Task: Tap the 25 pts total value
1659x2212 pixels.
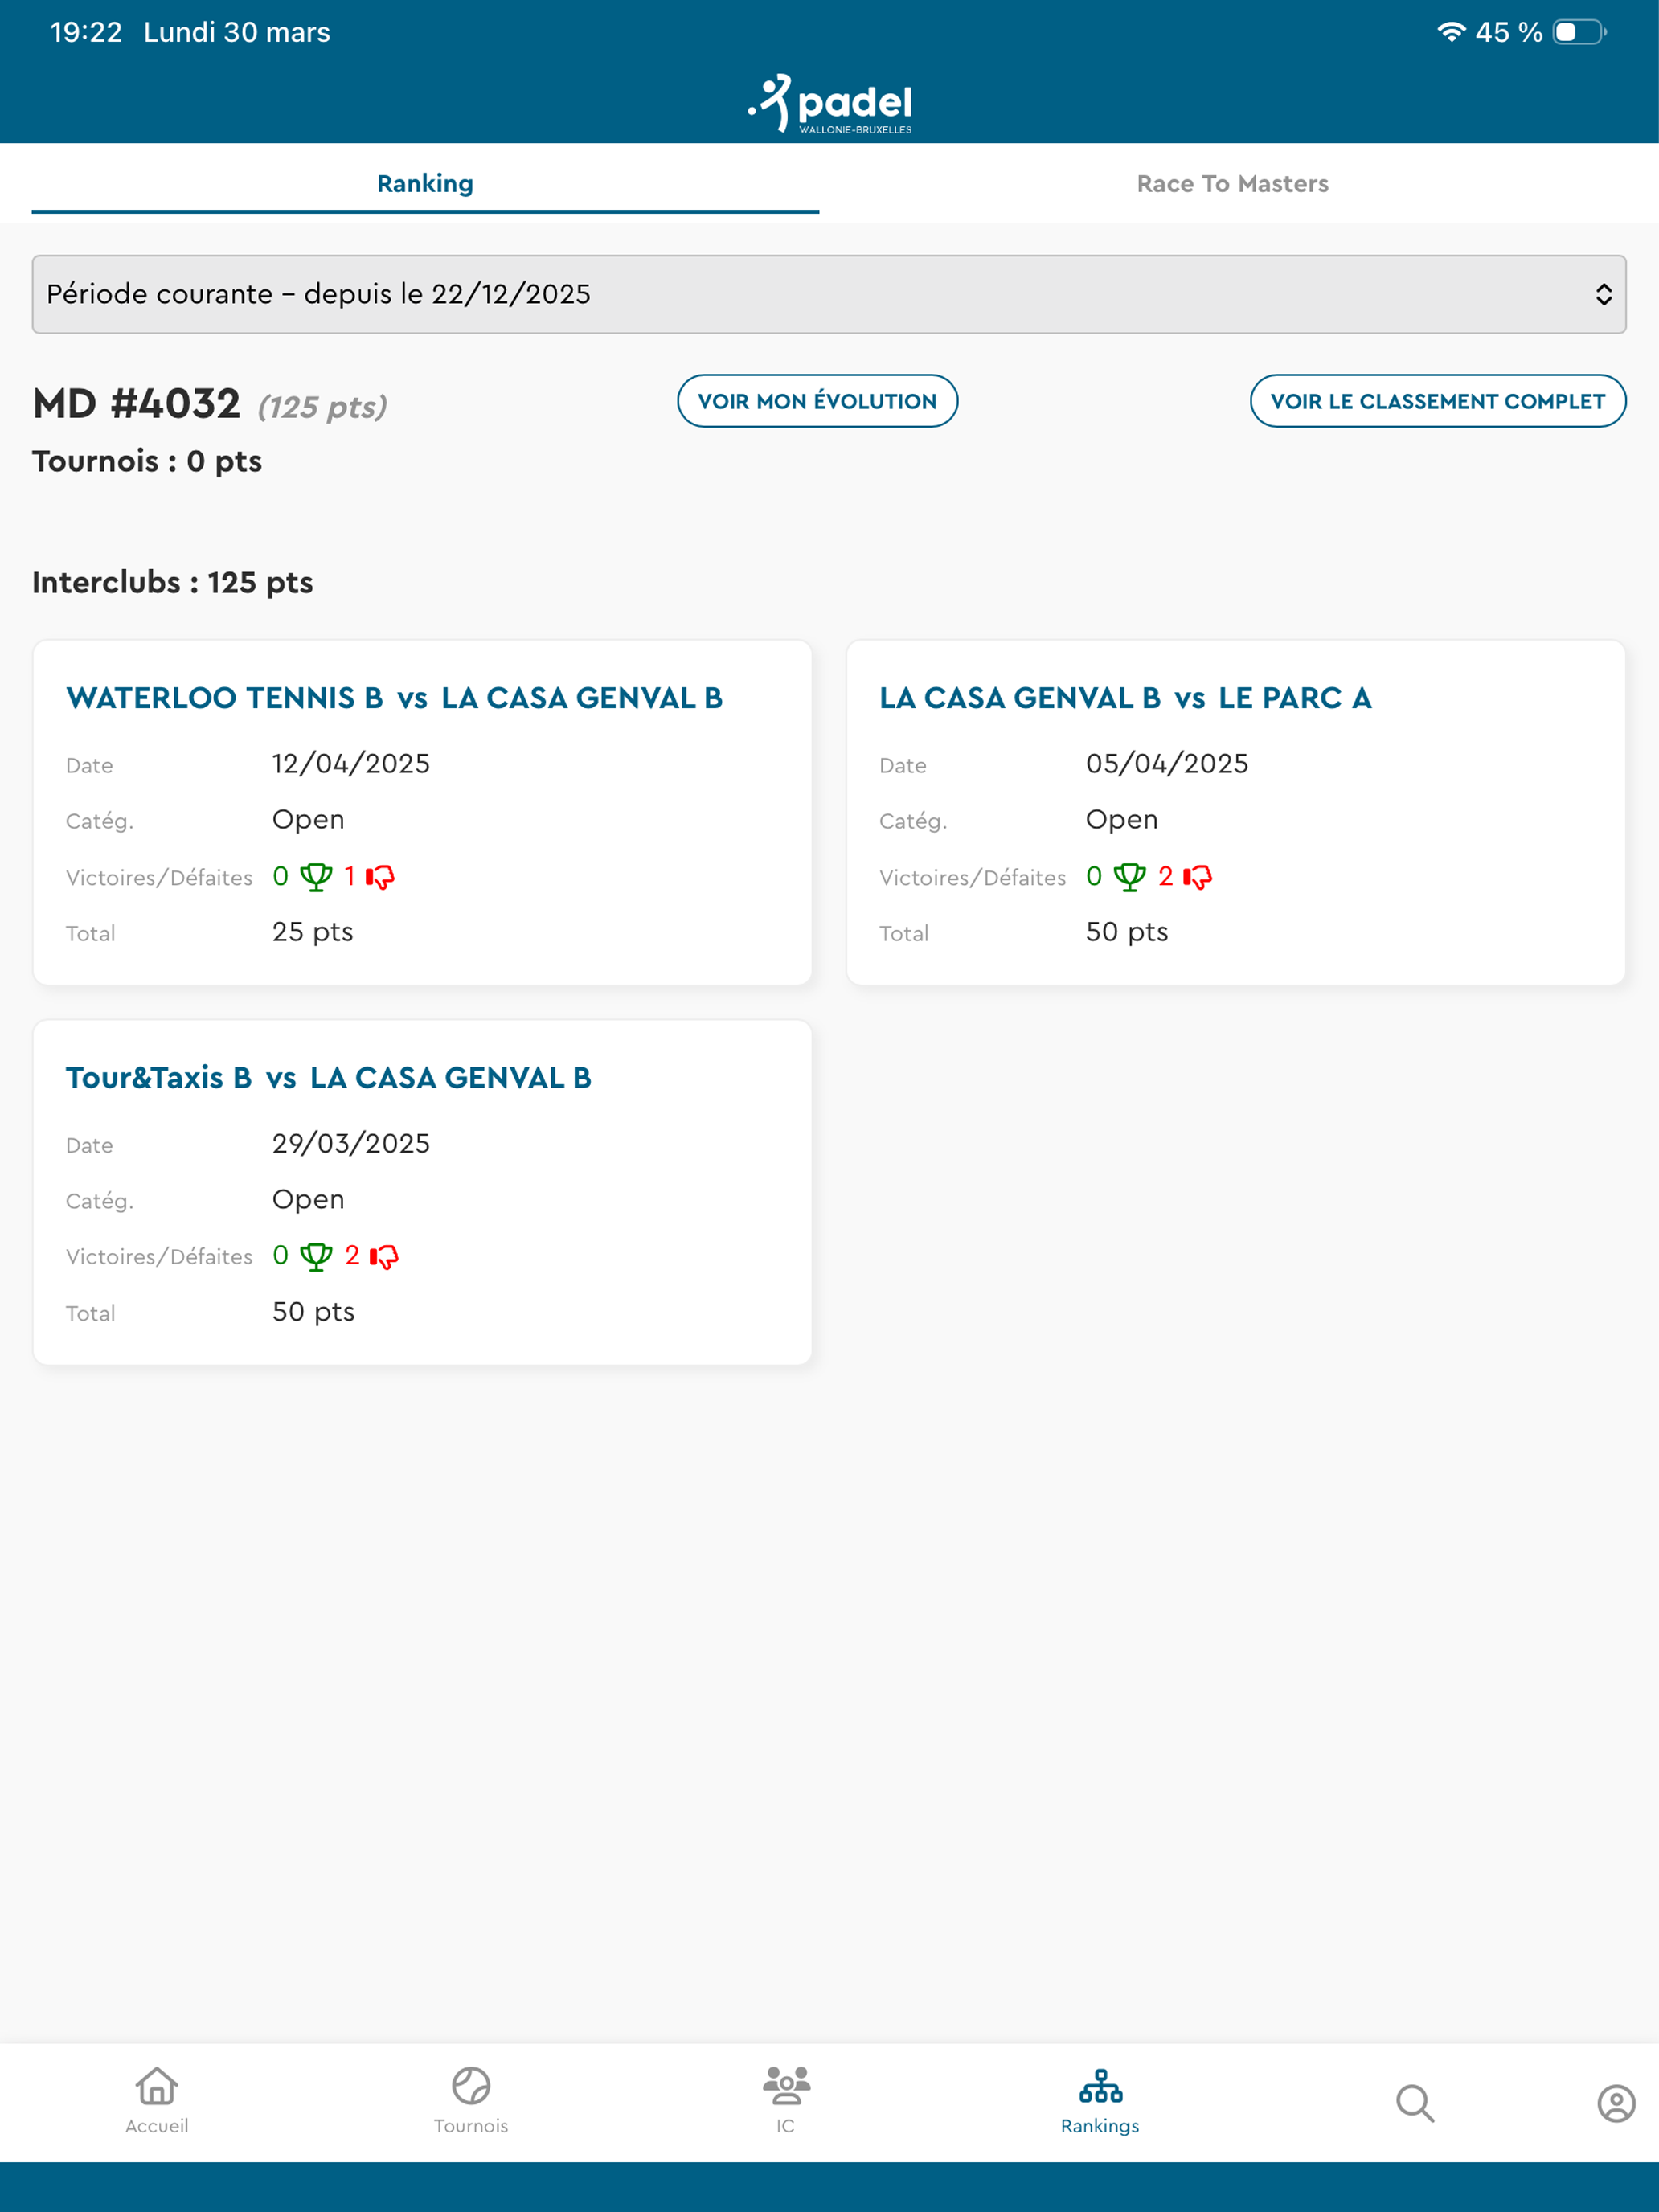Action: [x=313, y=932]
